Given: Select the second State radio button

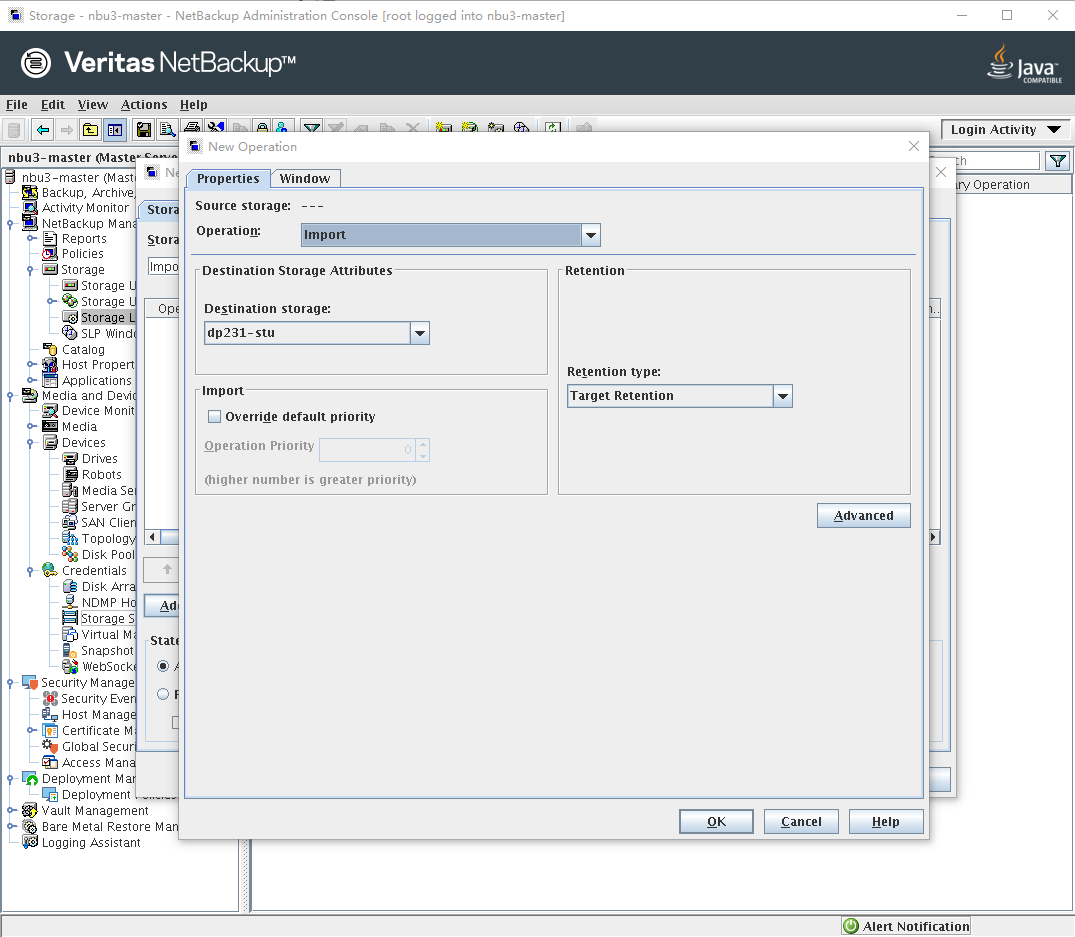Looking at the screenshot, I should (x=163, y=694).
